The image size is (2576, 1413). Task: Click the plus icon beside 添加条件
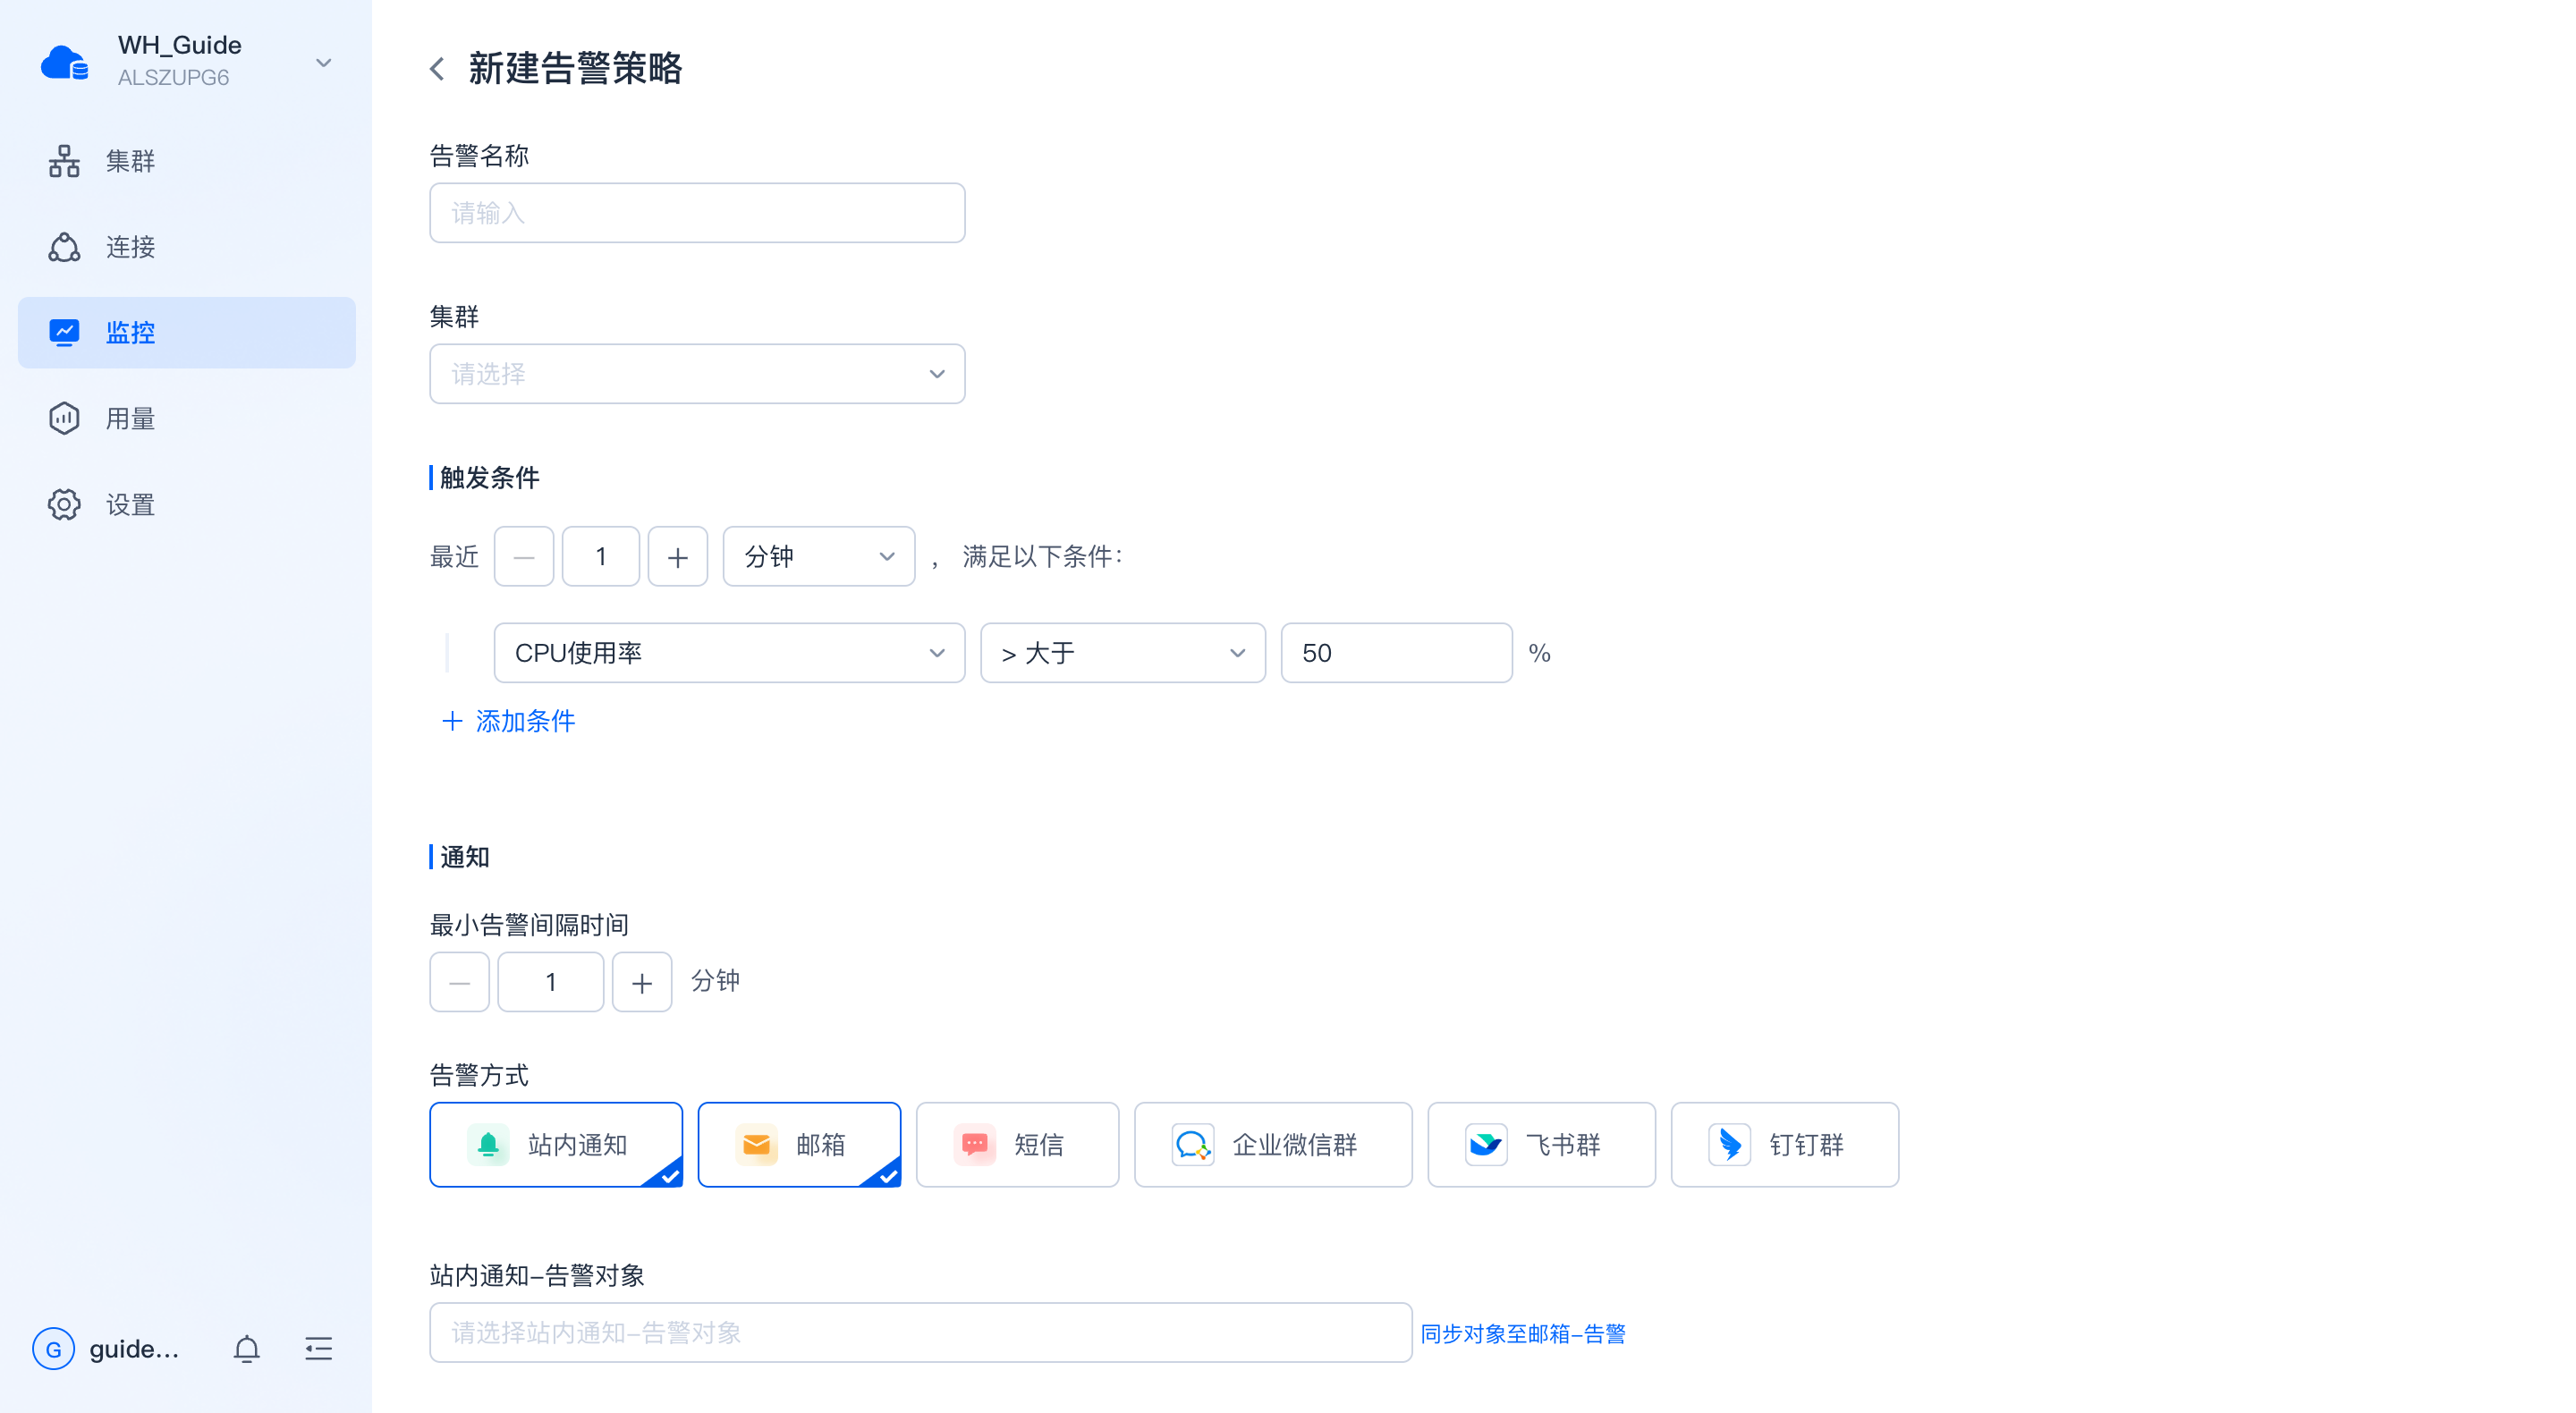[452, 720]
